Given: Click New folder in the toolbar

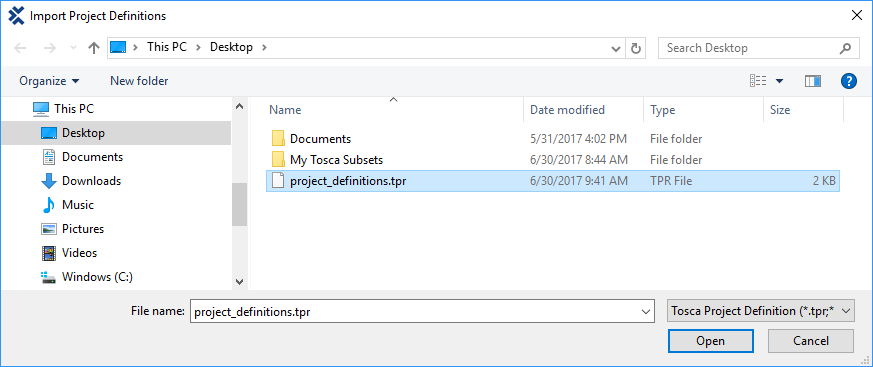Looking at the screenshot, I should click(139, 81).
